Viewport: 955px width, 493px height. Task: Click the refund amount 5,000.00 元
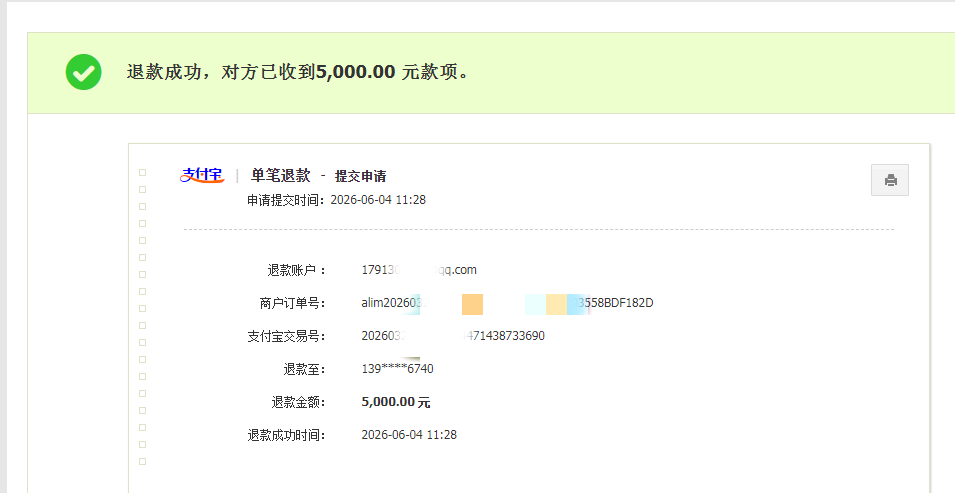(396, 402)
